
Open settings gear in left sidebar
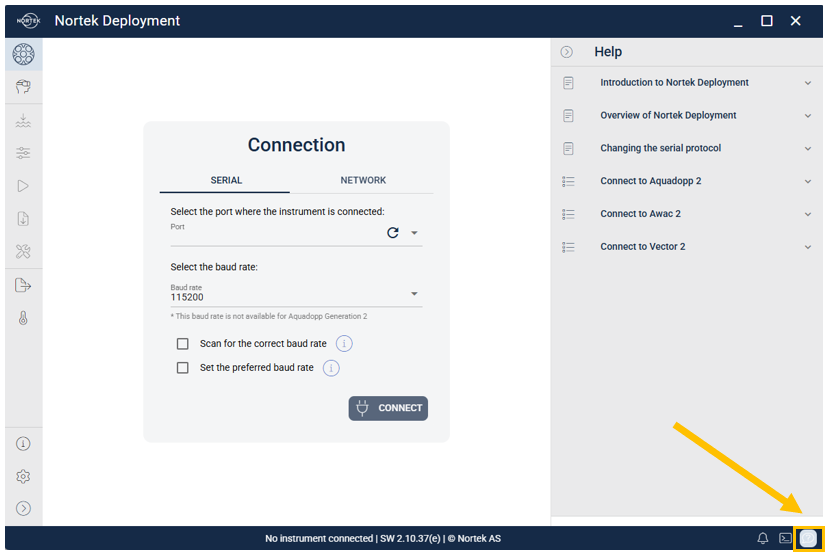tap(23, 476)
